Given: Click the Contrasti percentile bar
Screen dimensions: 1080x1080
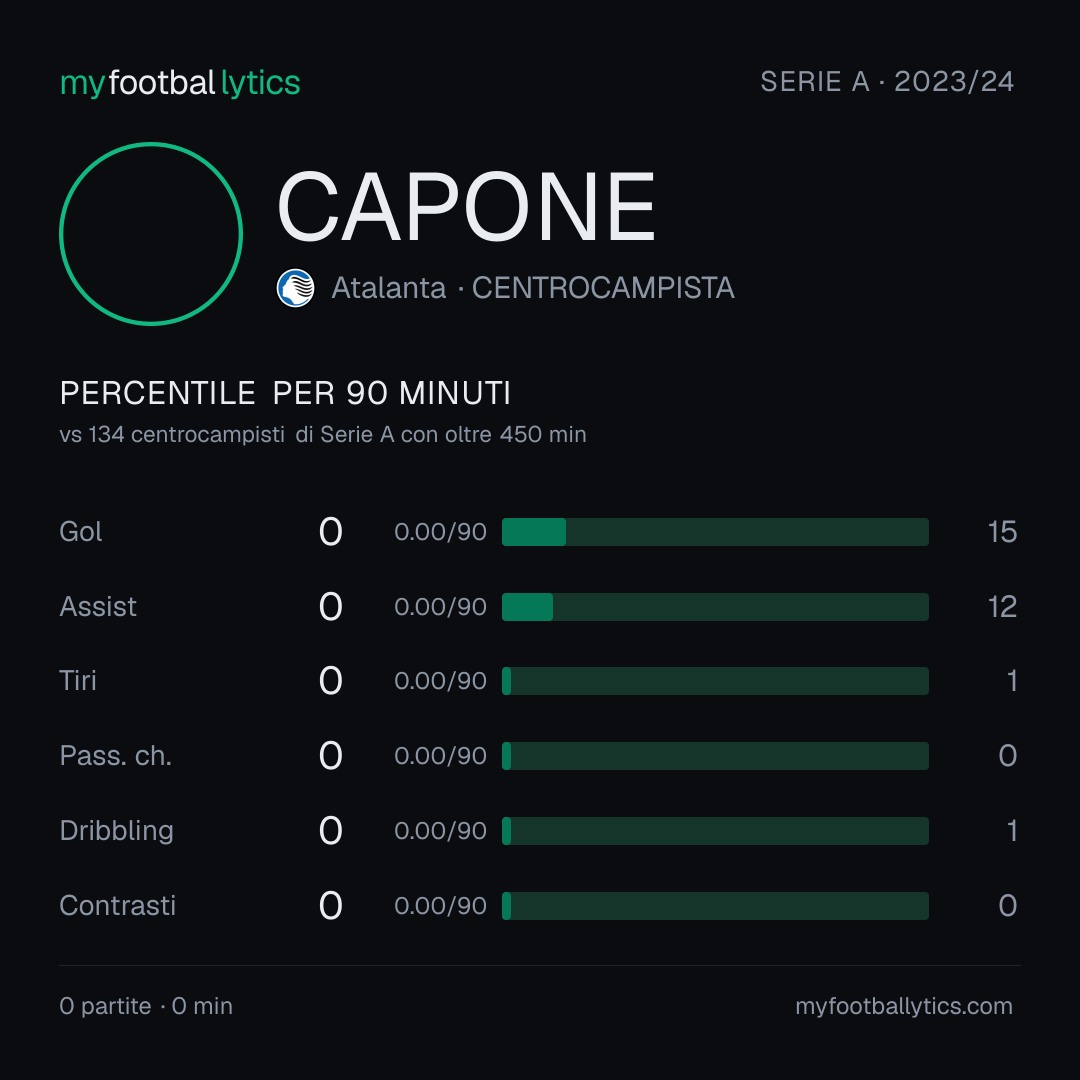Looking at the screenshot, I should [715, 906].
